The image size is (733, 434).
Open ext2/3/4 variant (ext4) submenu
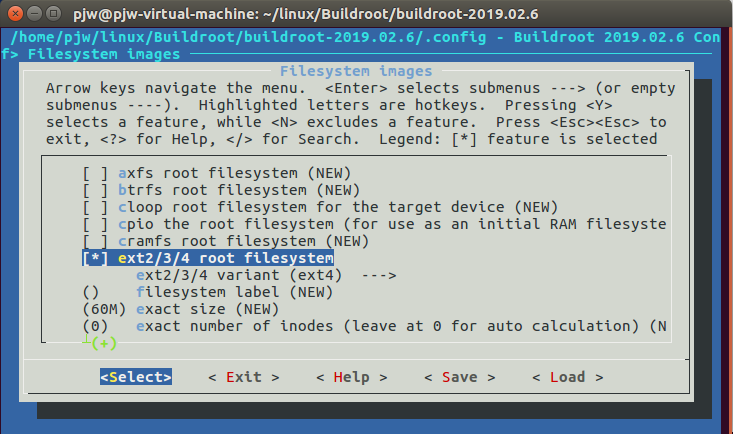tap(266, 275)
